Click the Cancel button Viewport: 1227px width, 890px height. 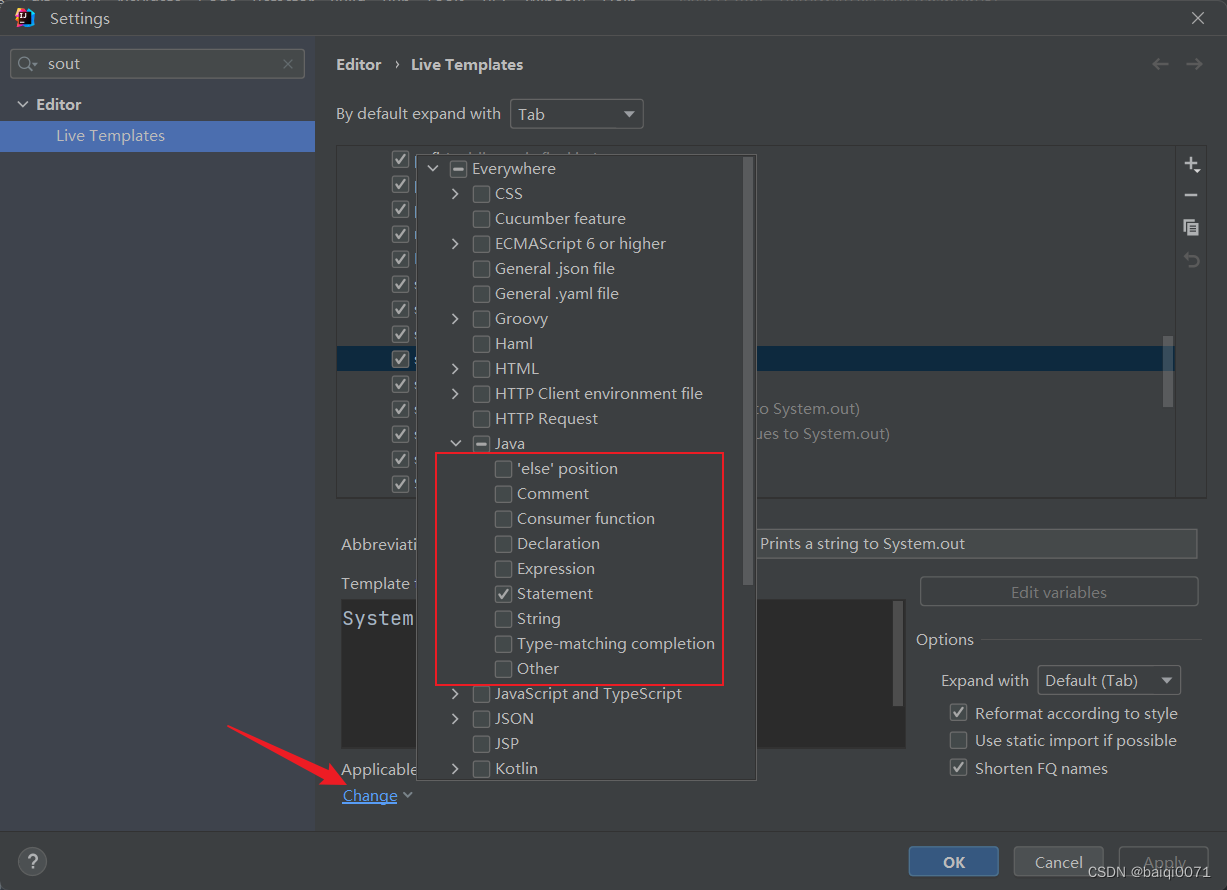1059,862
